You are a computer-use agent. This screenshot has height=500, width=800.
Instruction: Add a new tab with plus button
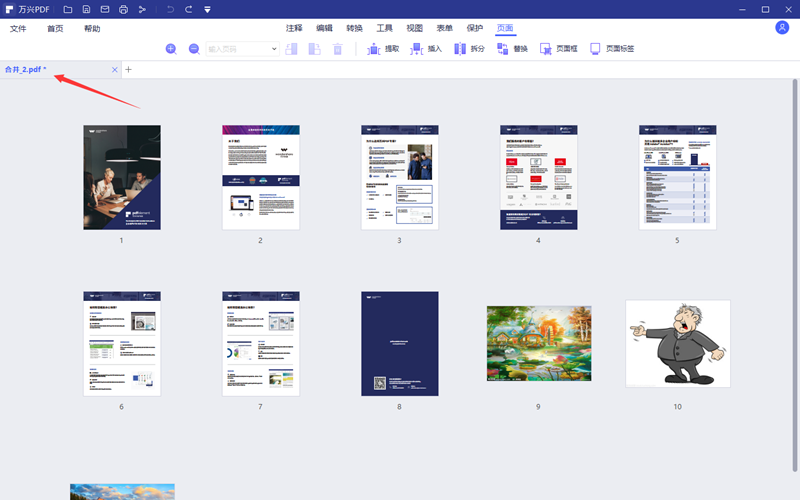(128, 70)
